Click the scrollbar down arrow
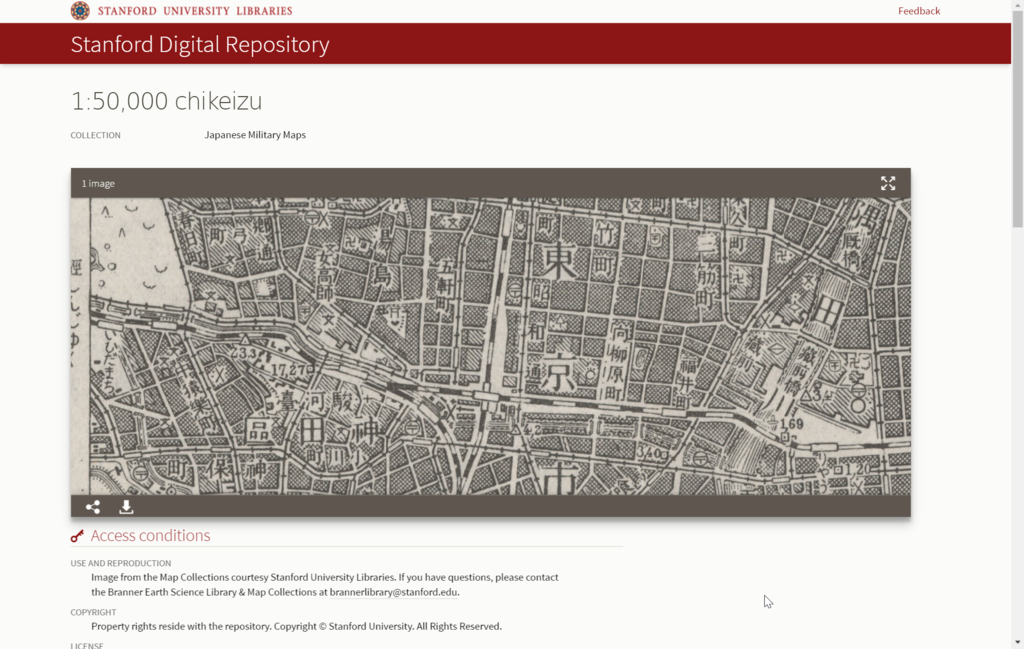This screenshot has width=1024, height=649. point(1017,643)
